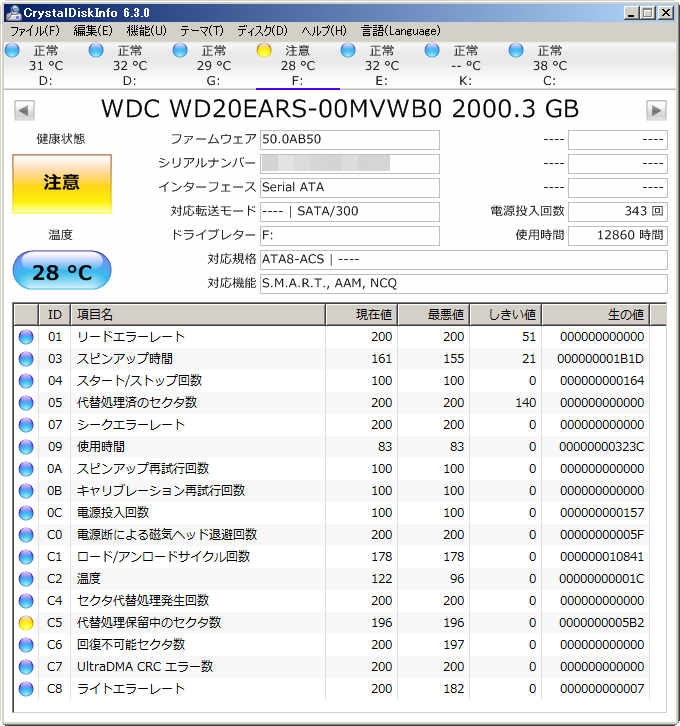The image size is (680, 726).
Task: Click raw value 000000000007 of ライトエラーレート
Action: click(x=601, y=688)
